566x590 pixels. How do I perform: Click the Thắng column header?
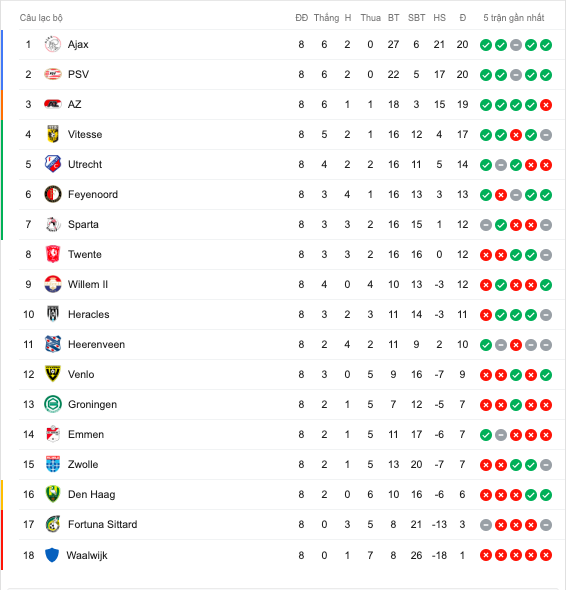(326, 18)
